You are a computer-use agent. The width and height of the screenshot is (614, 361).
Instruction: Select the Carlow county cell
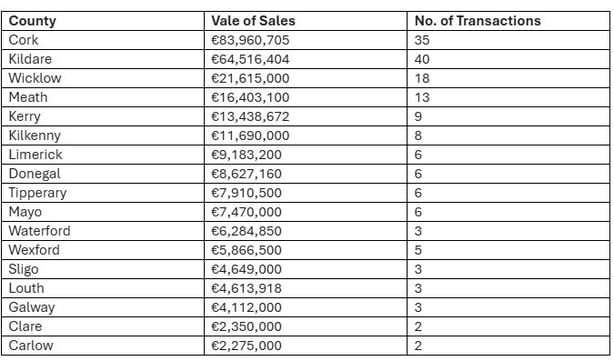(103, 345)
